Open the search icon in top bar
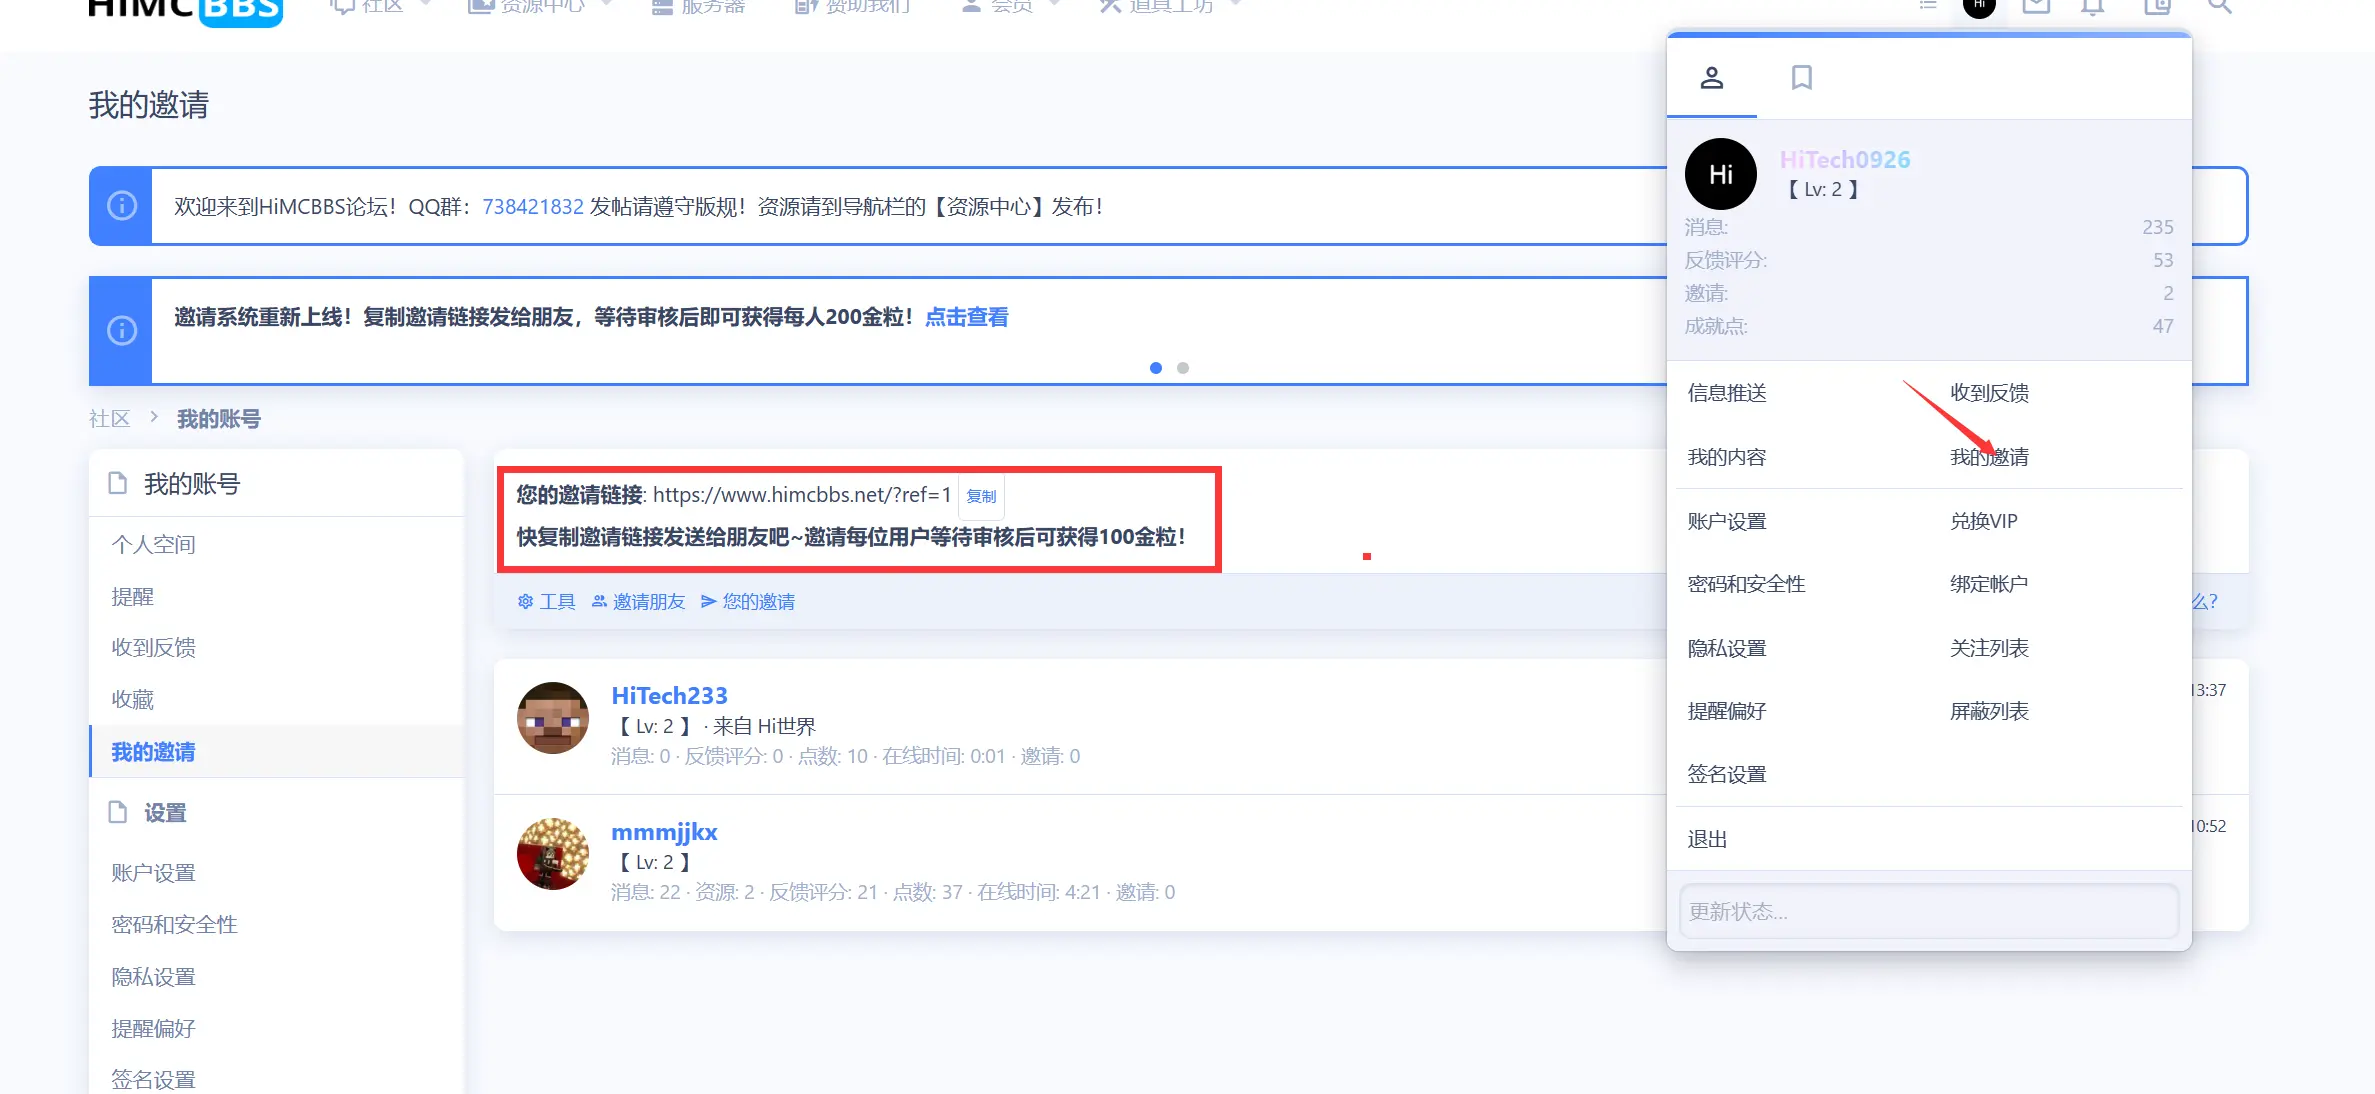The width and height of the screenshot is (2375, 1094). tap(2219, 6)
